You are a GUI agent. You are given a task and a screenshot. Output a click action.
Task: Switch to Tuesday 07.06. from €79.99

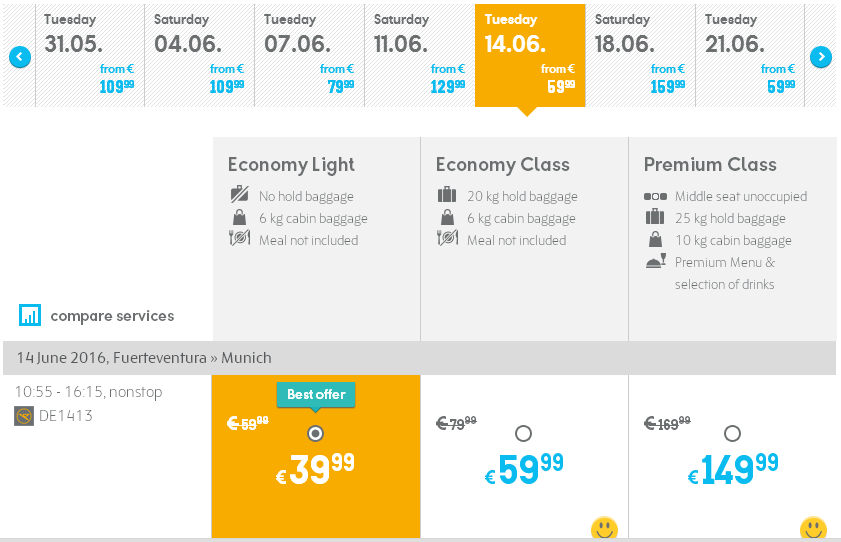(309, 56)
